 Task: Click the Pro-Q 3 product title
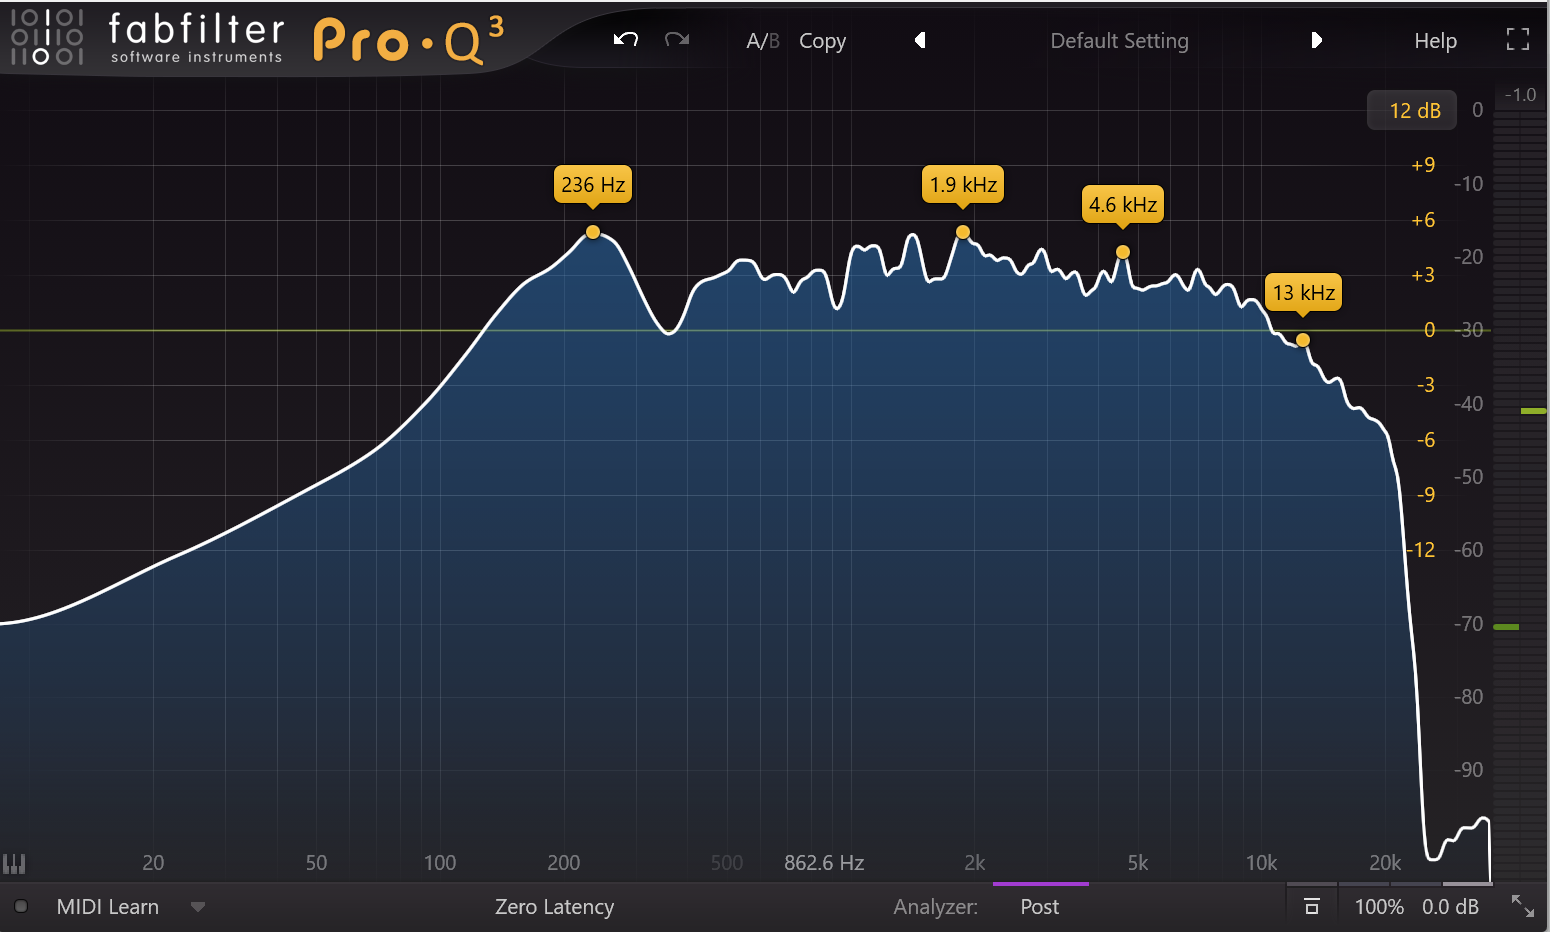(x=409, y=40)
